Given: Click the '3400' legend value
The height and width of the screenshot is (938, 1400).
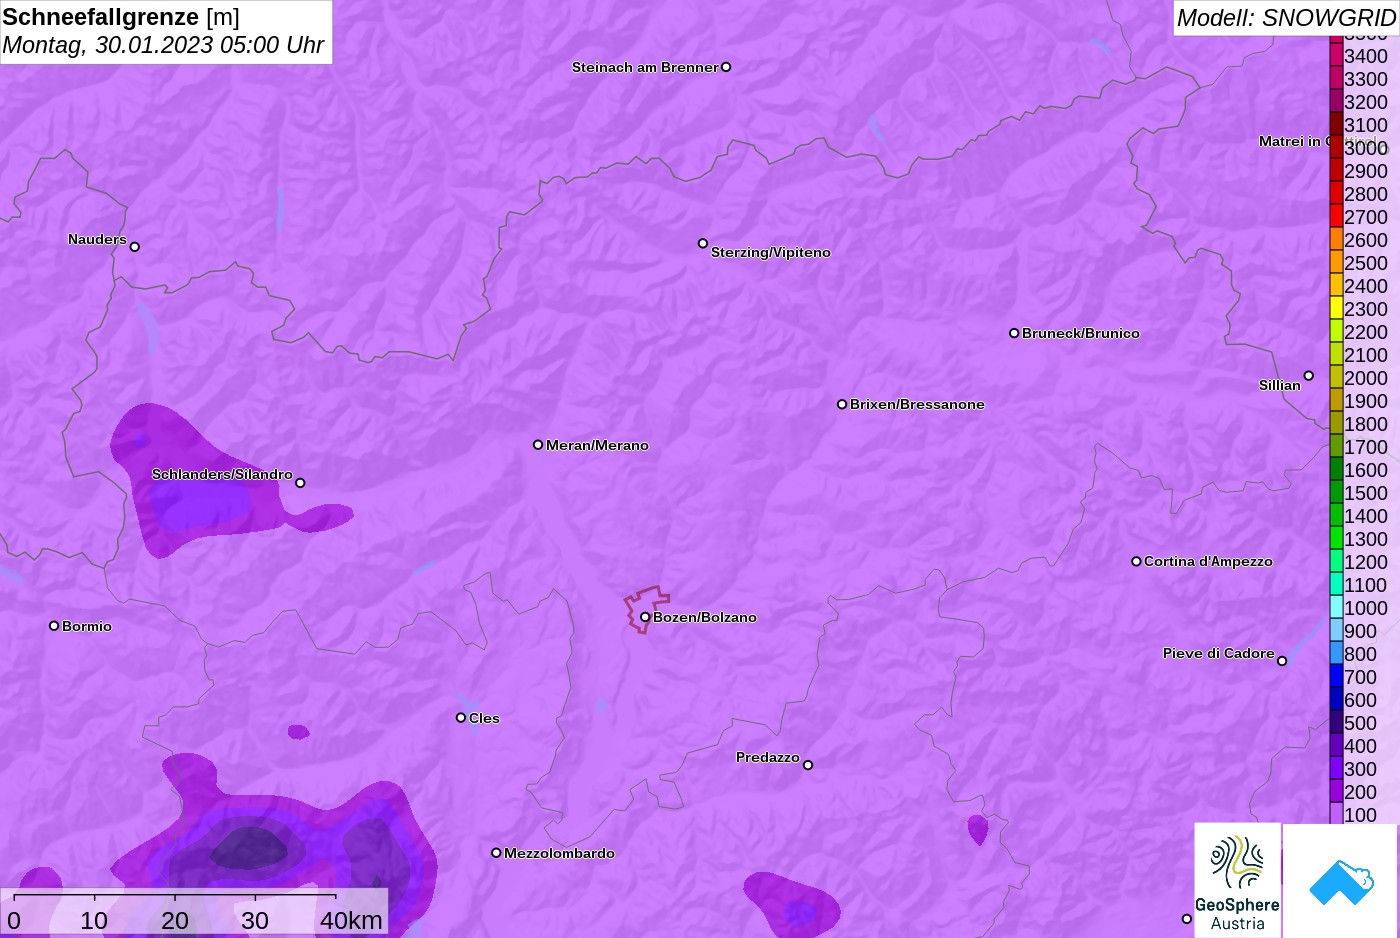Looking at the screenshot, I should pyautogui.click(x=1366, y=56).
